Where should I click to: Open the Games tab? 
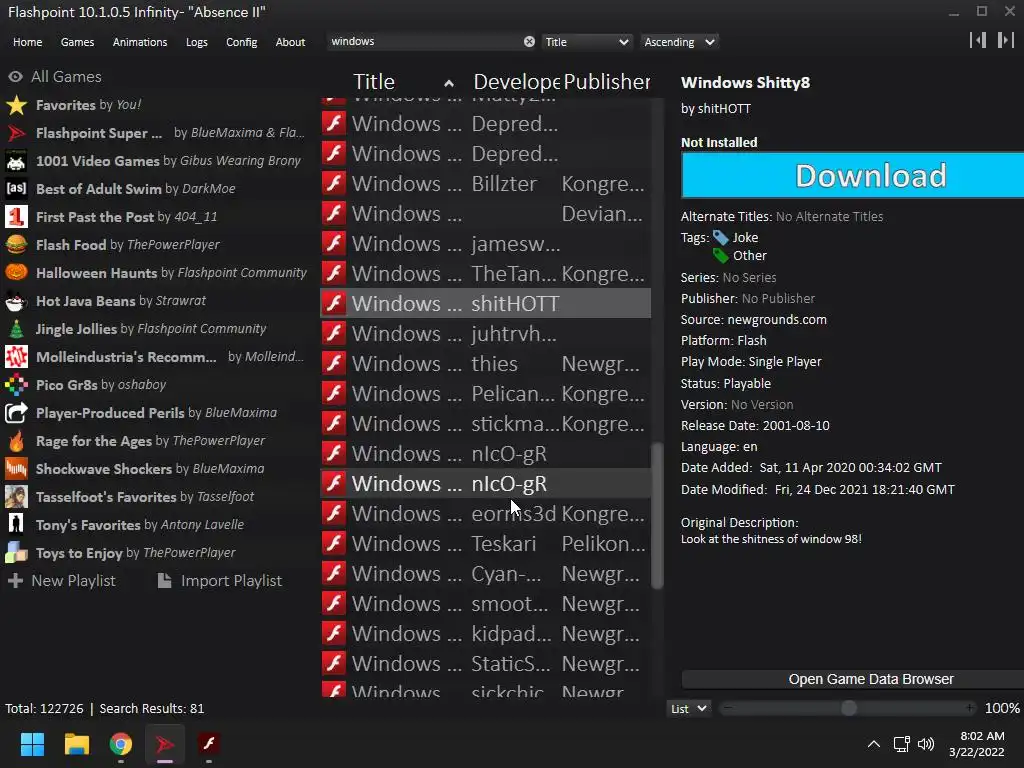click(77, 42)
